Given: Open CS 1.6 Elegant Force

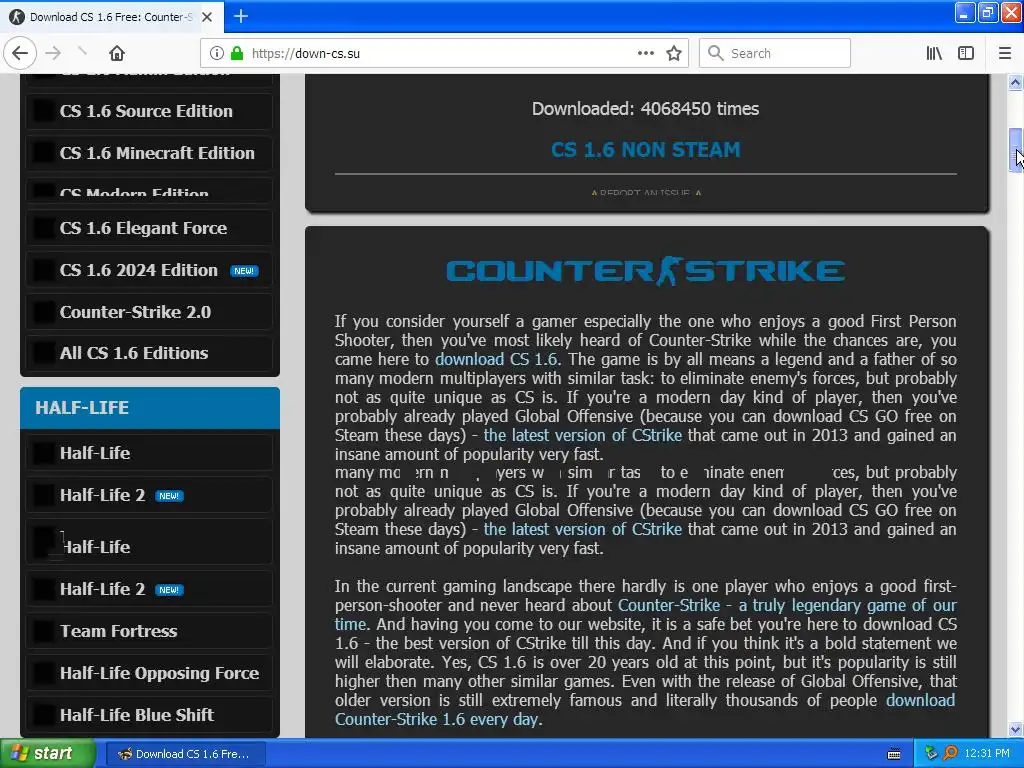Looking at the screenshot, I should click(150, 228).
